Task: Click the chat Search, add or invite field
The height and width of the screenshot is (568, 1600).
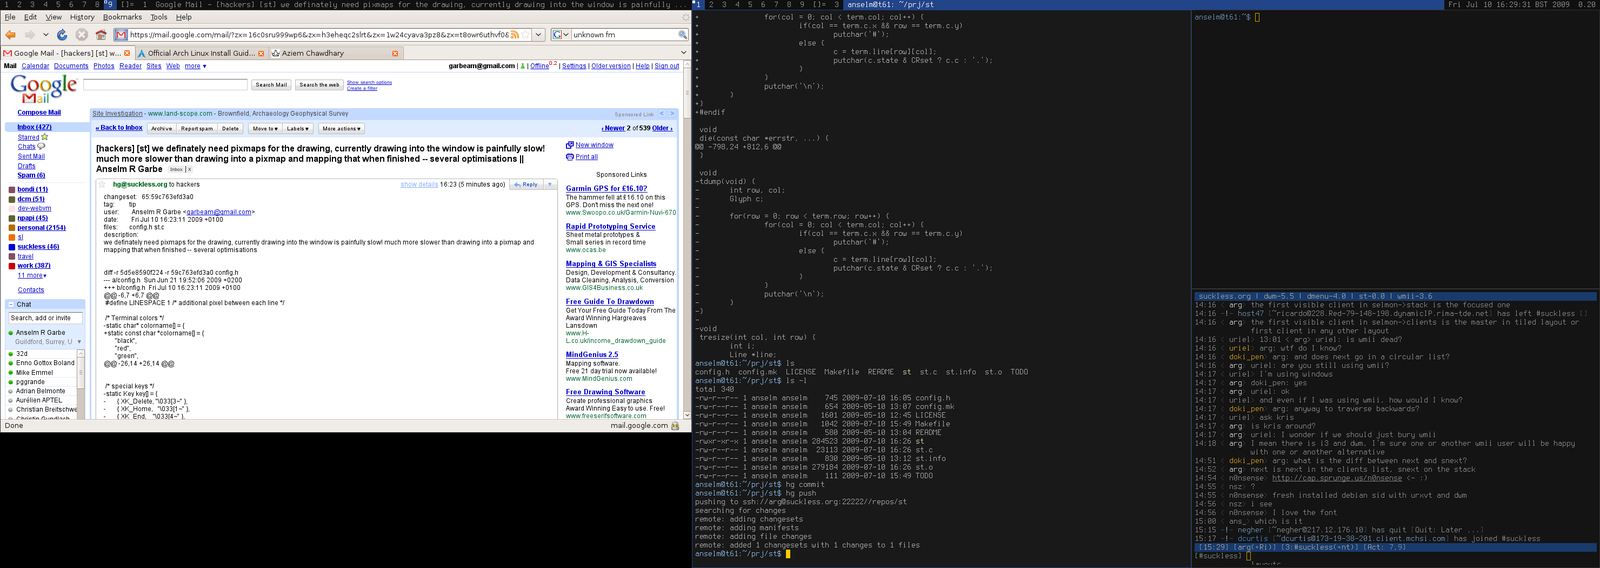Action: (46, 318)
